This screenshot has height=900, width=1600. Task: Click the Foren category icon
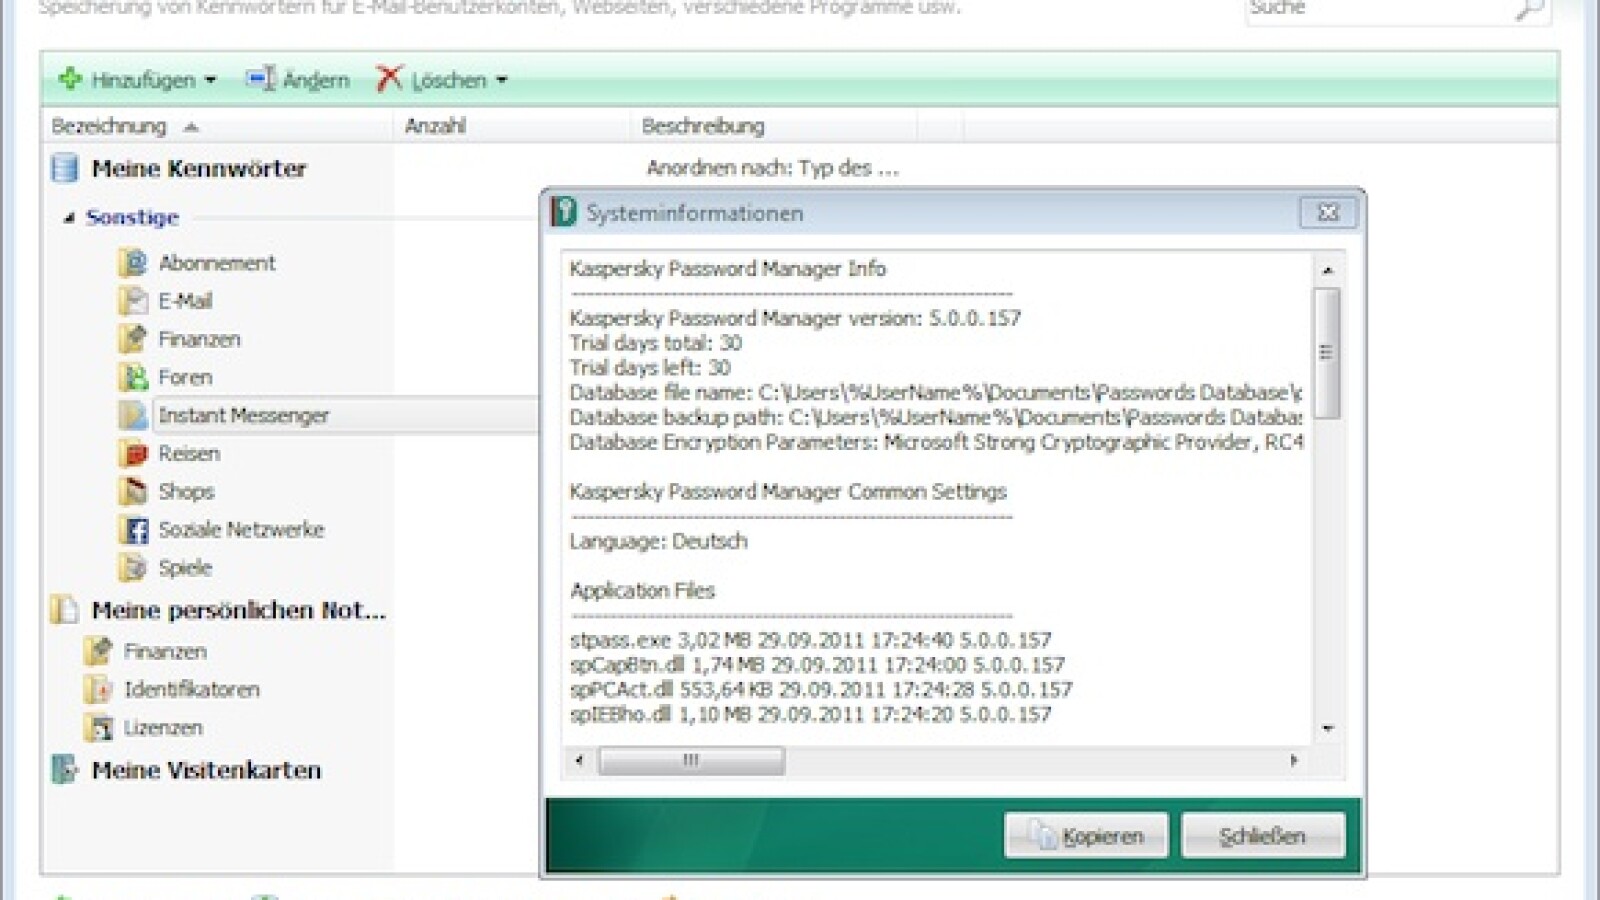pyautogui.click(x=132, y=377)
